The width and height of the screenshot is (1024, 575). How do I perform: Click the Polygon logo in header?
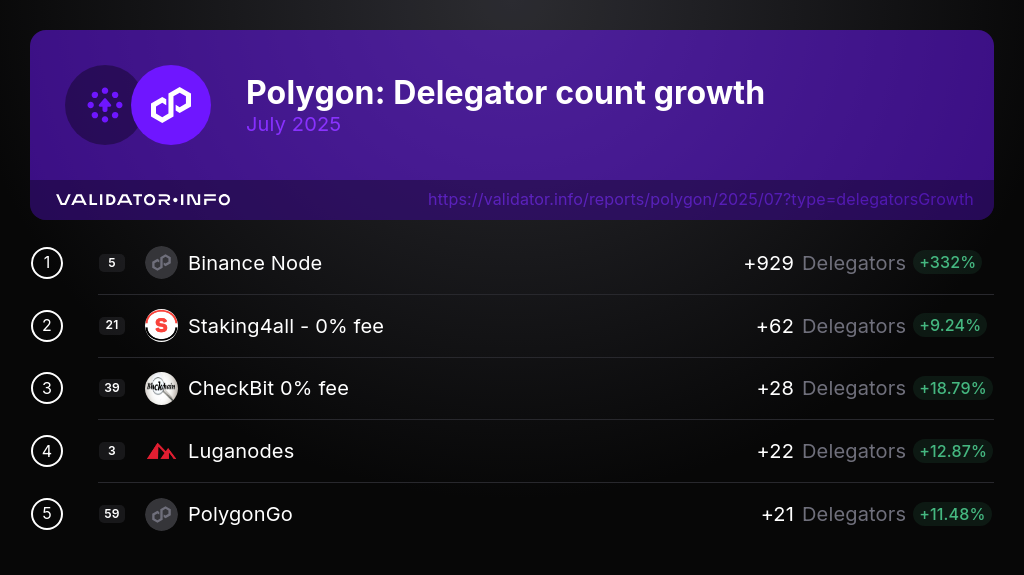(x=171, y=105)
